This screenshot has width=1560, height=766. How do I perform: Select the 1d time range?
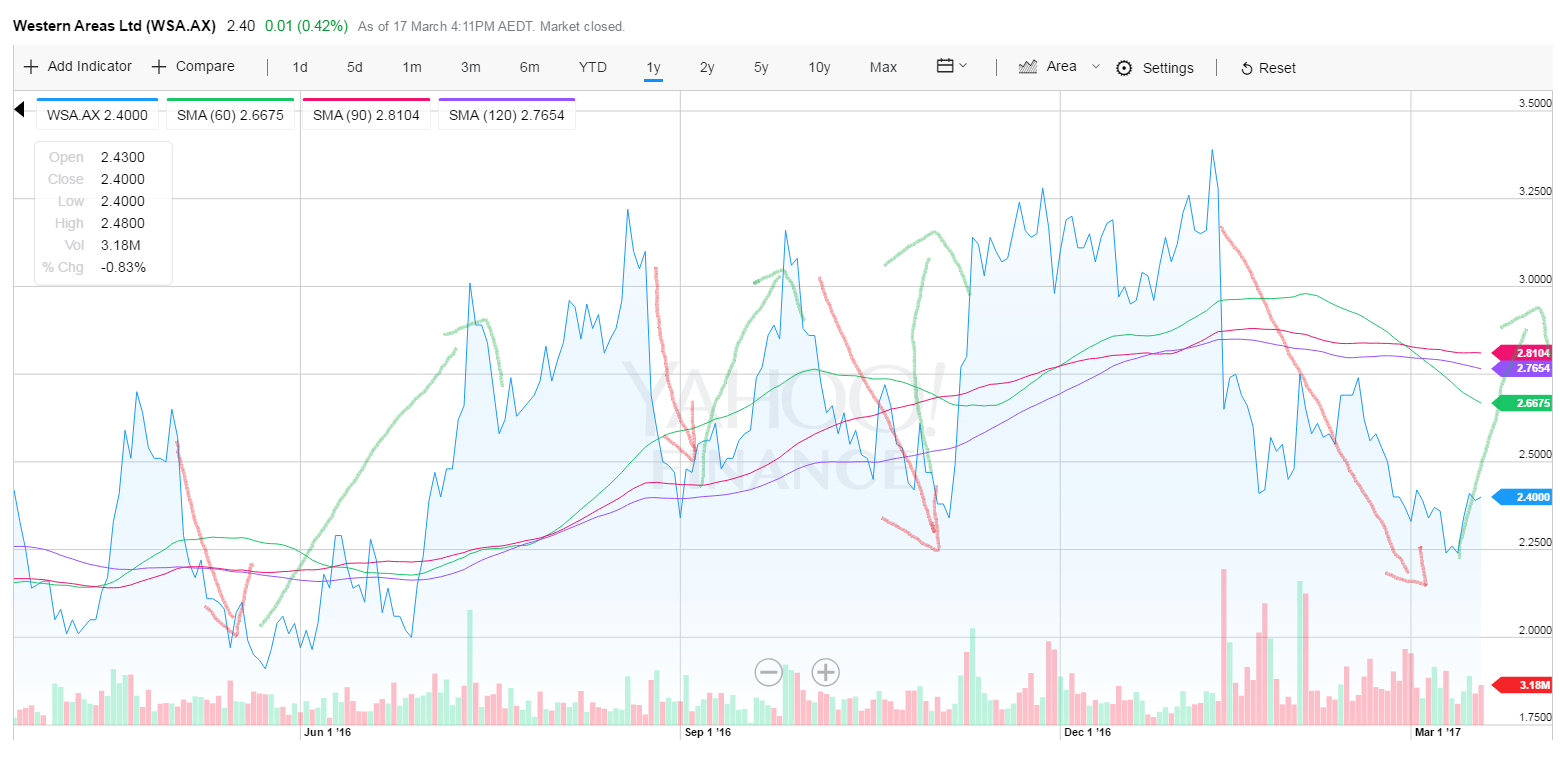[300, 68]
